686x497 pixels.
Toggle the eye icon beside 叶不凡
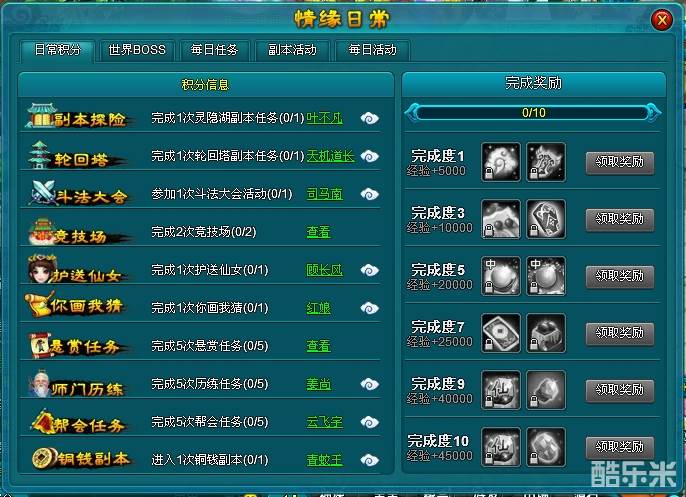370,118
